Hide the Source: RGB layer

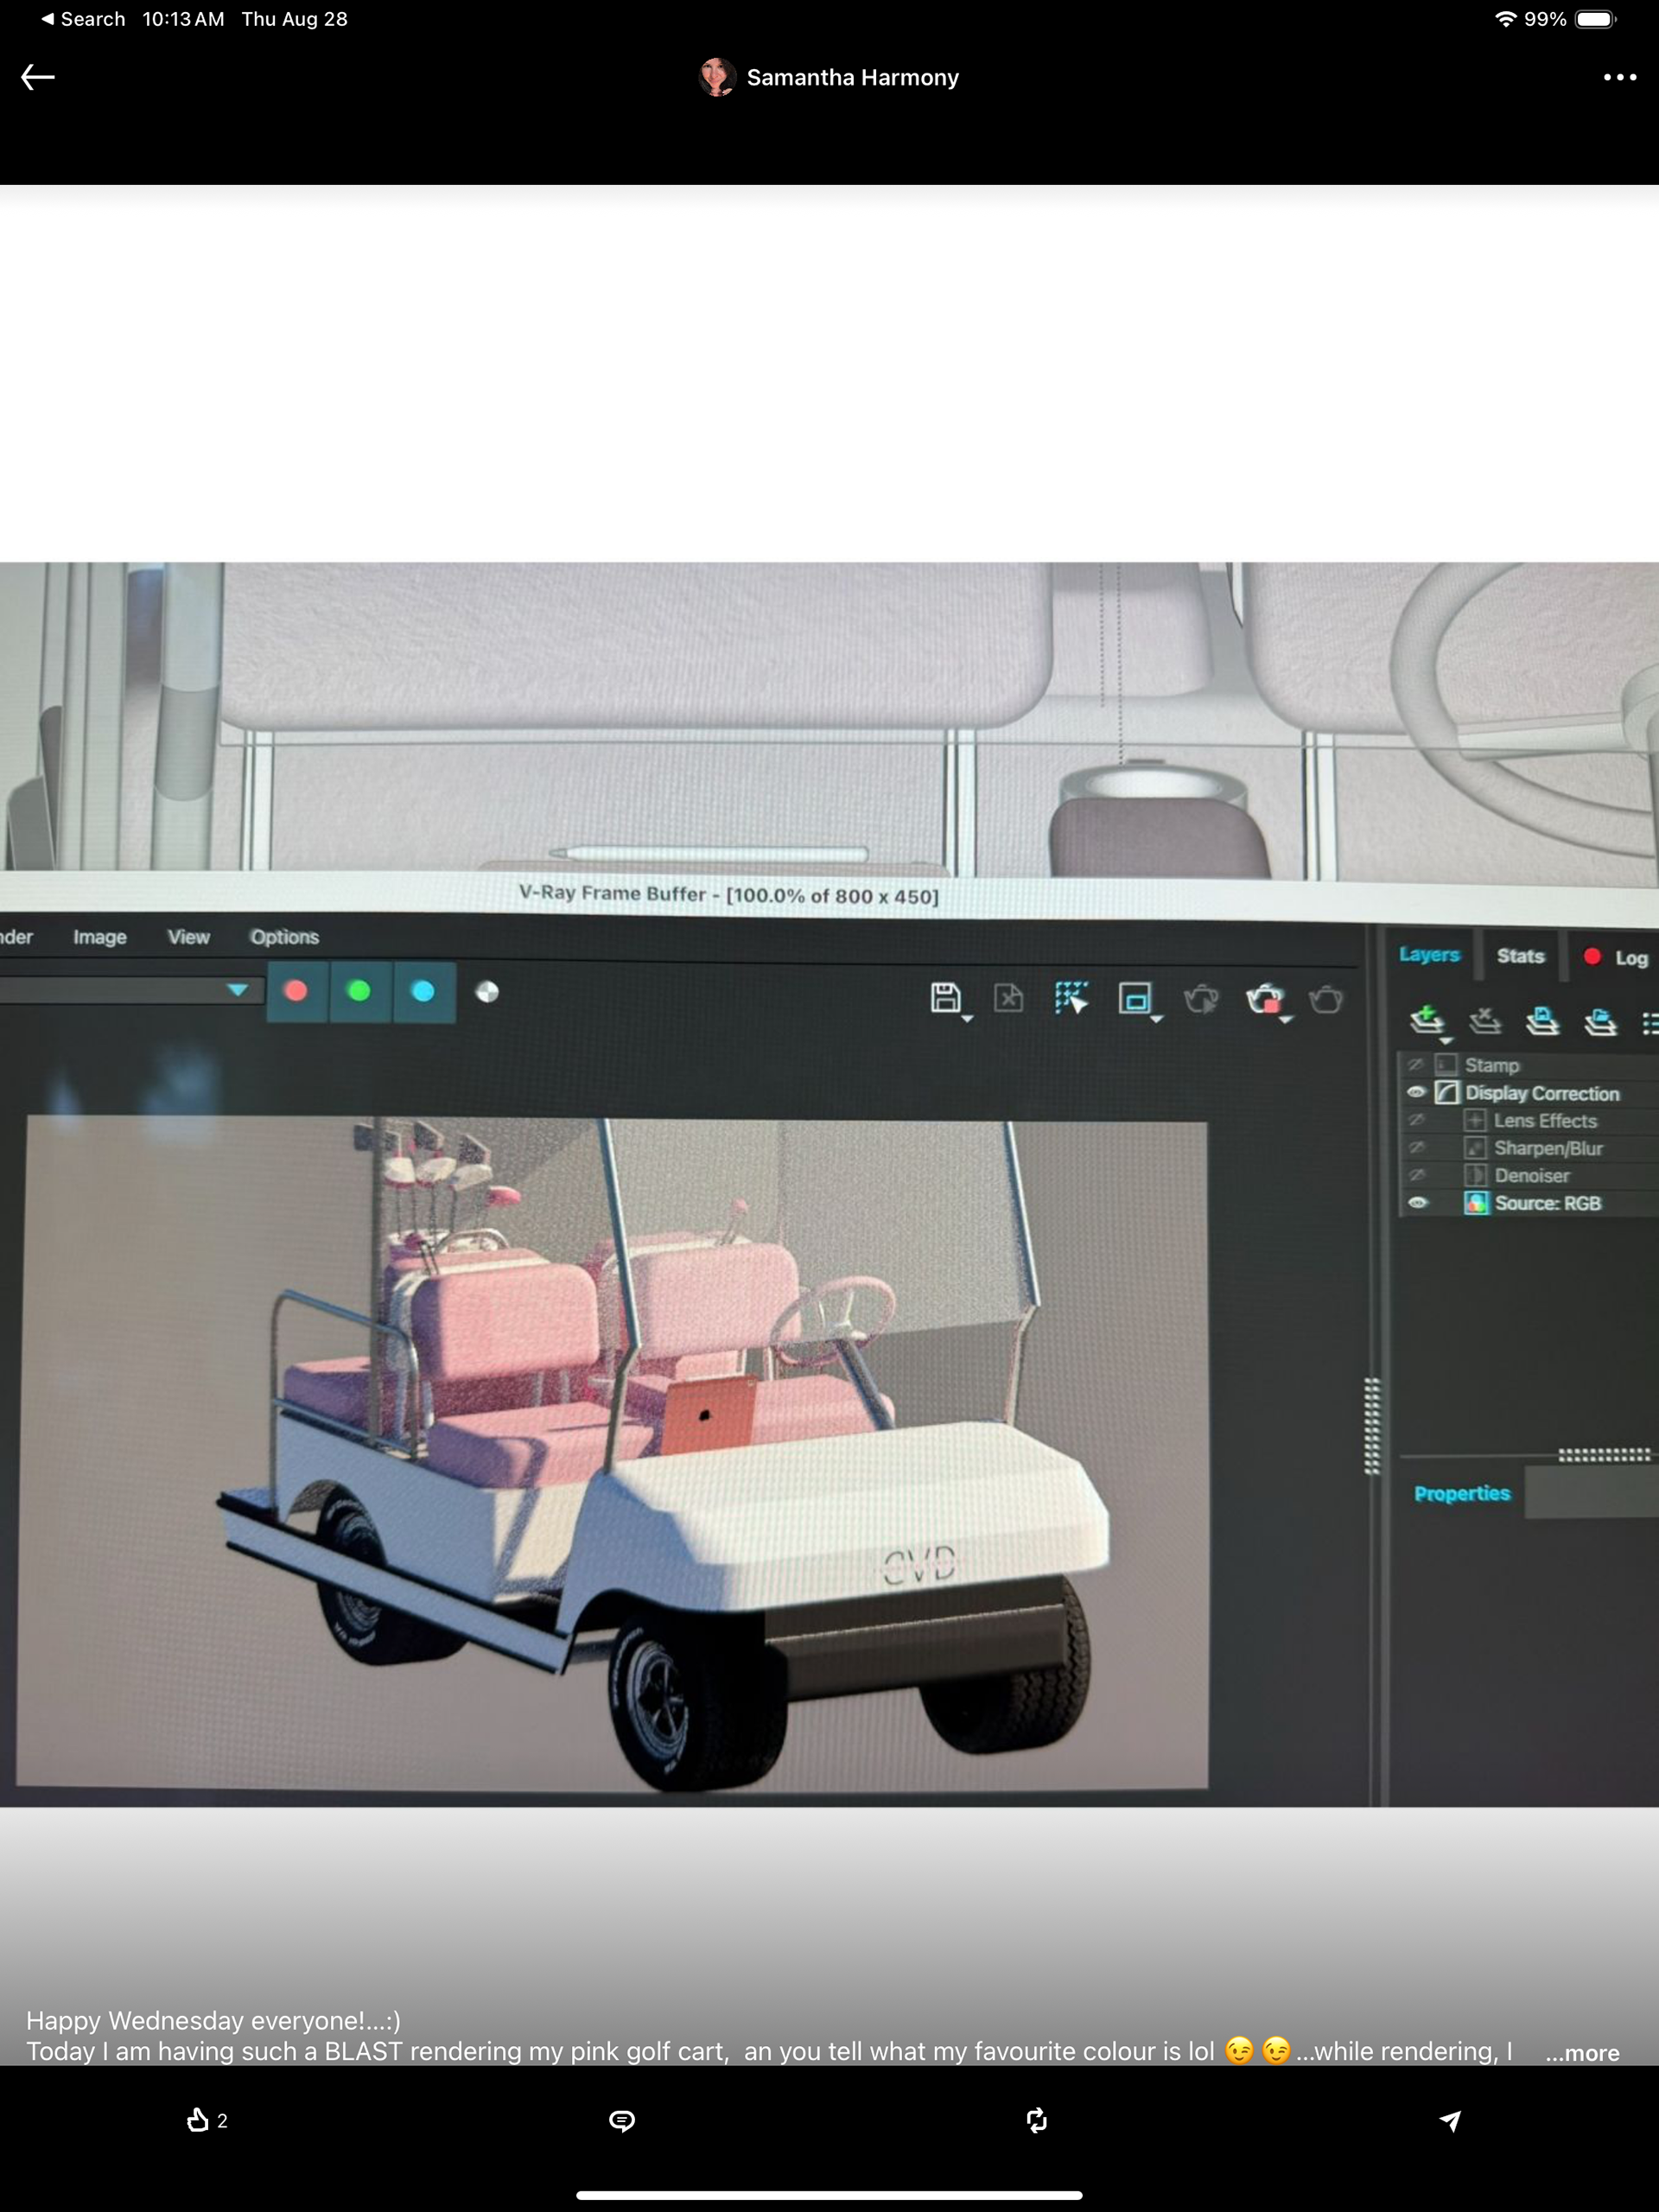[1417, 1203]
